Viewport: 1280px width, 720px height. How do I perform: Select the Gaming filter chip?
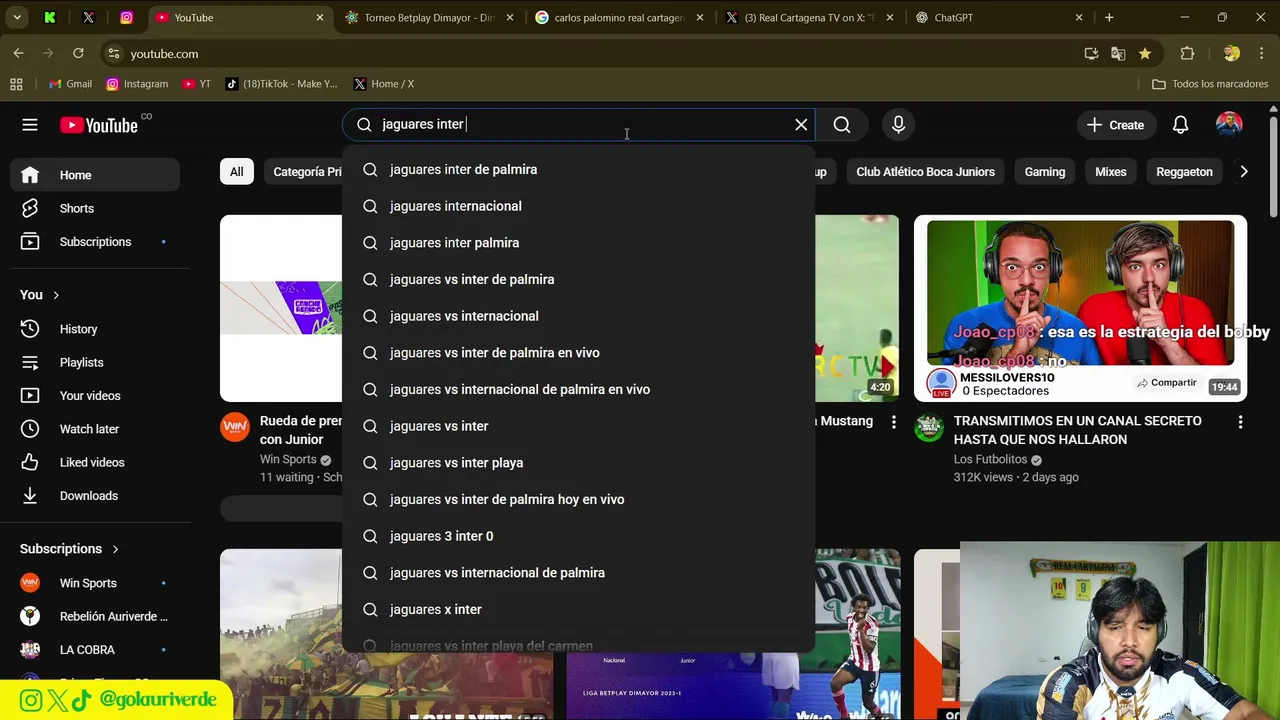tap(1045, 172)
